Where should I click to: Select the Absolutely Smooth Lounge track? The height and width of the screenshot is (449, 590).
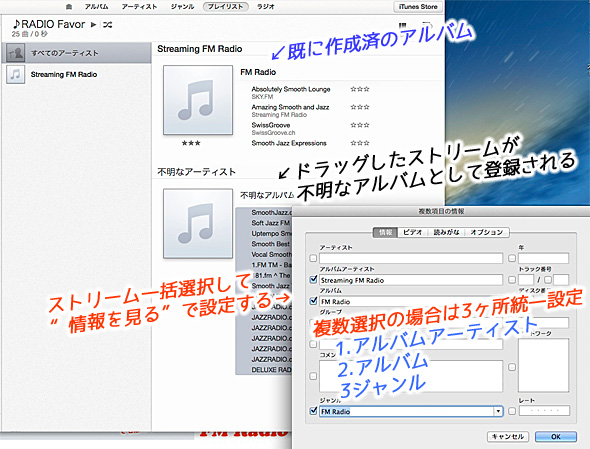click(x=291, y=89)
